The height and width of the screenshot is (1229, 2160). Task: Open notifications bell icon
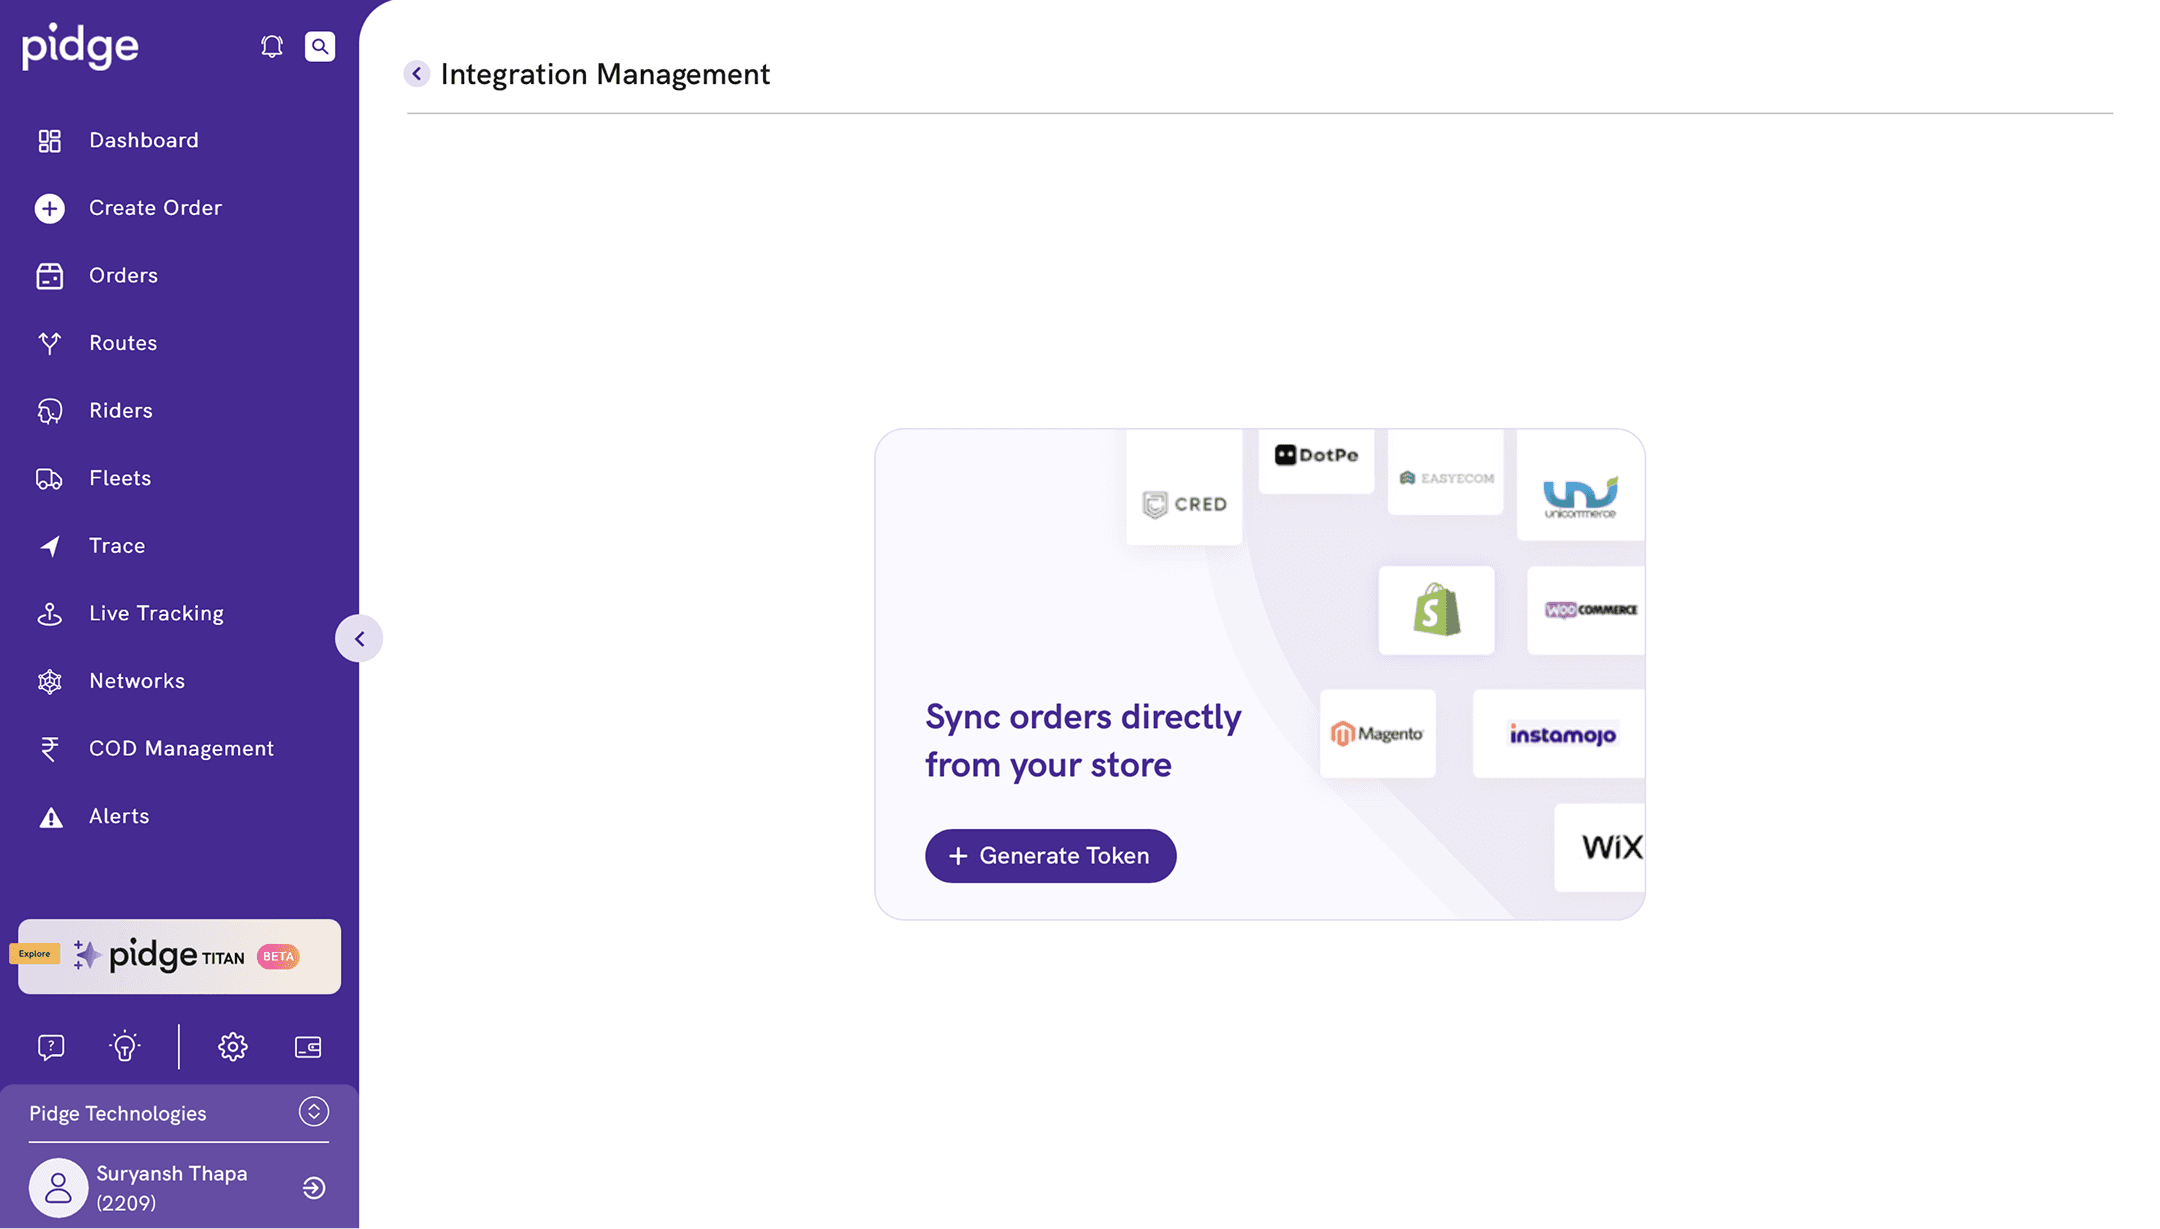[271, 46]
